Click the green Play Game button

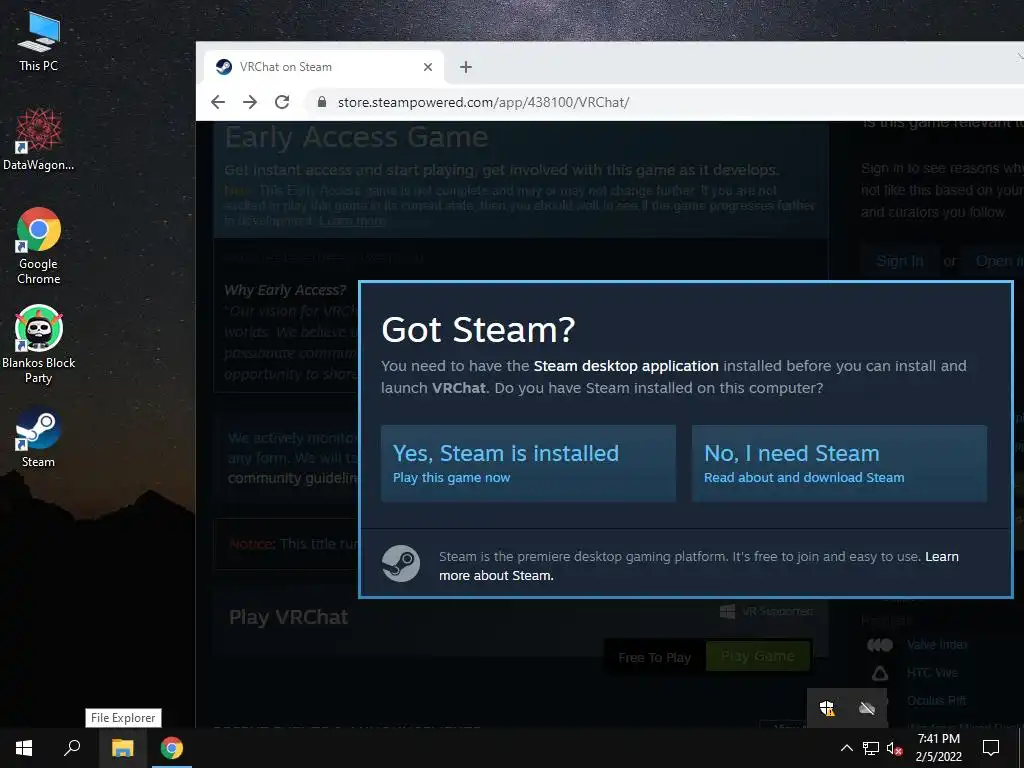[x=758, y=656]
